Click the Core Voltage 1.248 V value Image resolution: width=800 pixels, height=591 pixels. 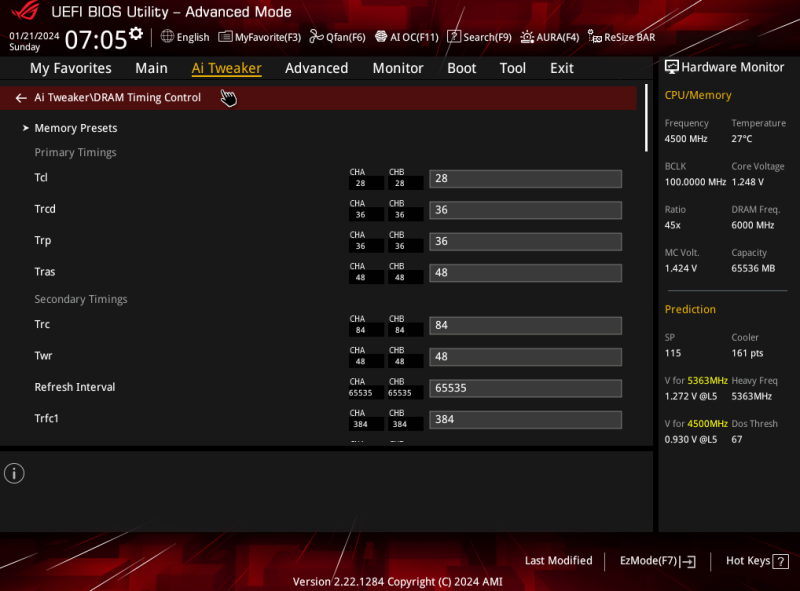pyautogui.click(x=747, y=182)
